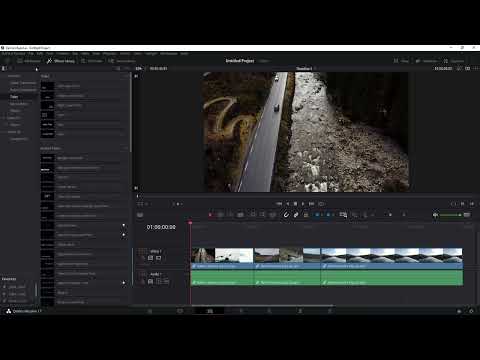Add a blue flag to the clip

[x=317, y=215]
